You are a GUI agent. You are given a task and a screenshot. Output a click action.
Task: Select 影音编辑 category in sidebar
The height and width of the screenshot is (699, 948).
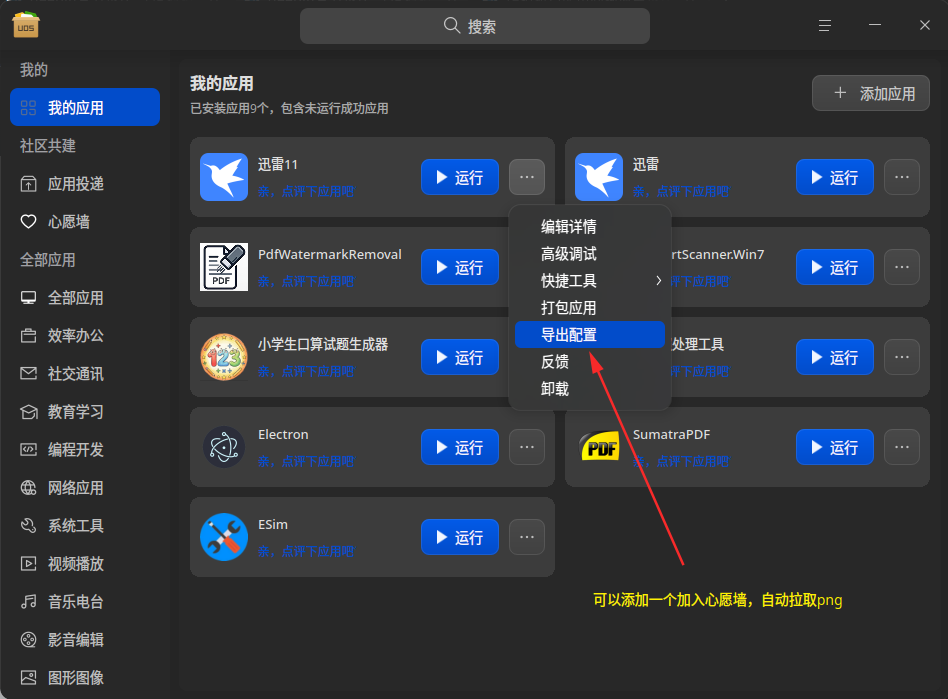pos(85,640)
